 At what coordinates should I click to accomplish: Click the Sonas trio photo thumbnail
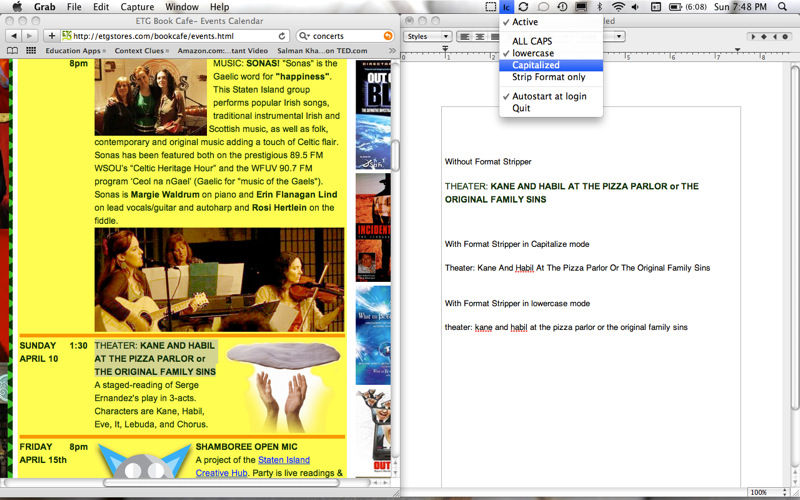[151, 97]
